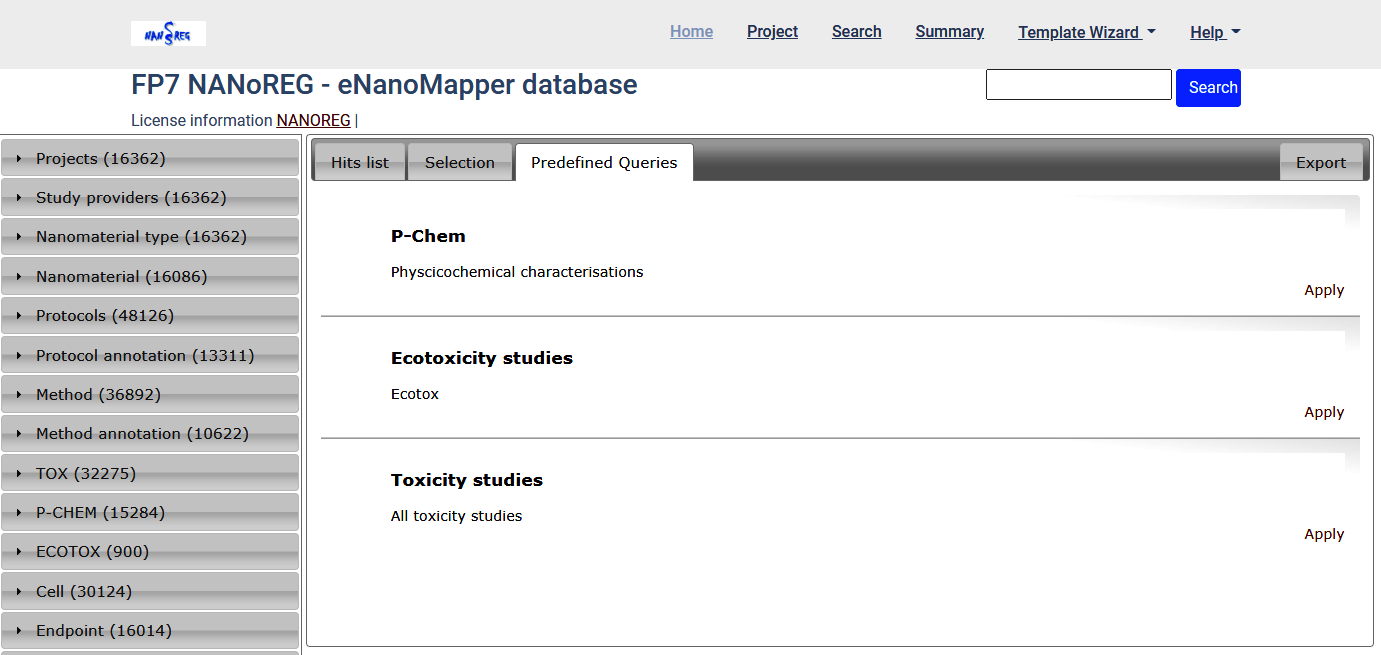Expand the Projects (16362) facet
Image resolution: width=1381 pixels, height=655 pixels.
click(x=101, y=159)
